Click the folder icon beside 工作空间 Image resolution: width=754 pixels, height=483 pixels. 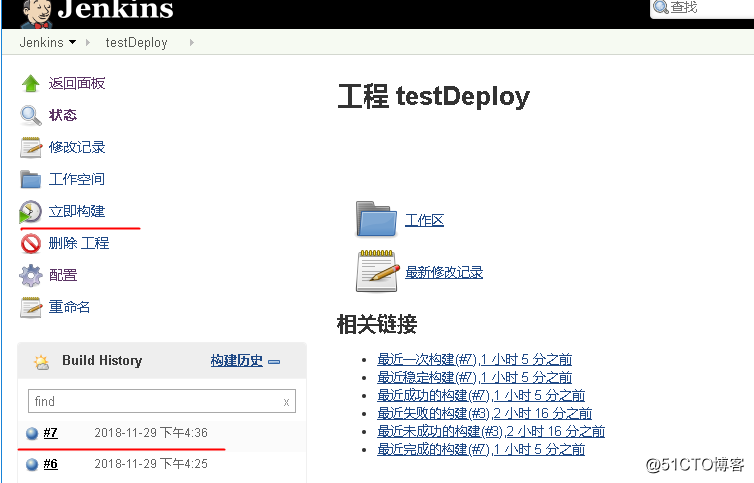coord(31,179)
